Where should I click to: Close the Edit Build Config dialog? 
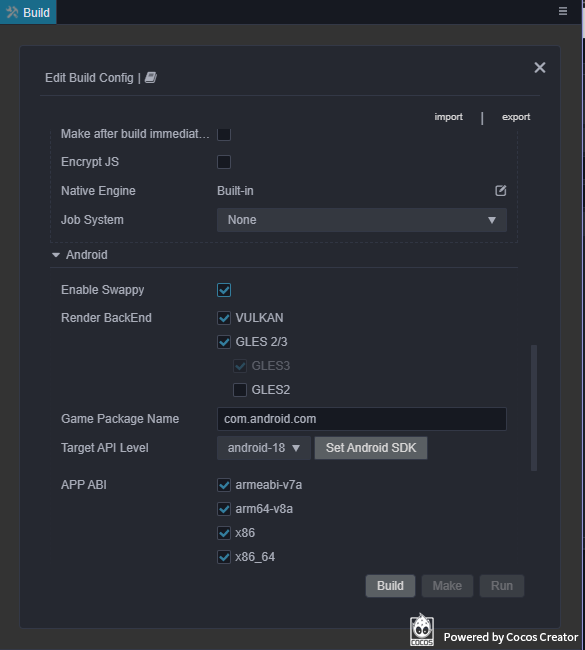539,68
